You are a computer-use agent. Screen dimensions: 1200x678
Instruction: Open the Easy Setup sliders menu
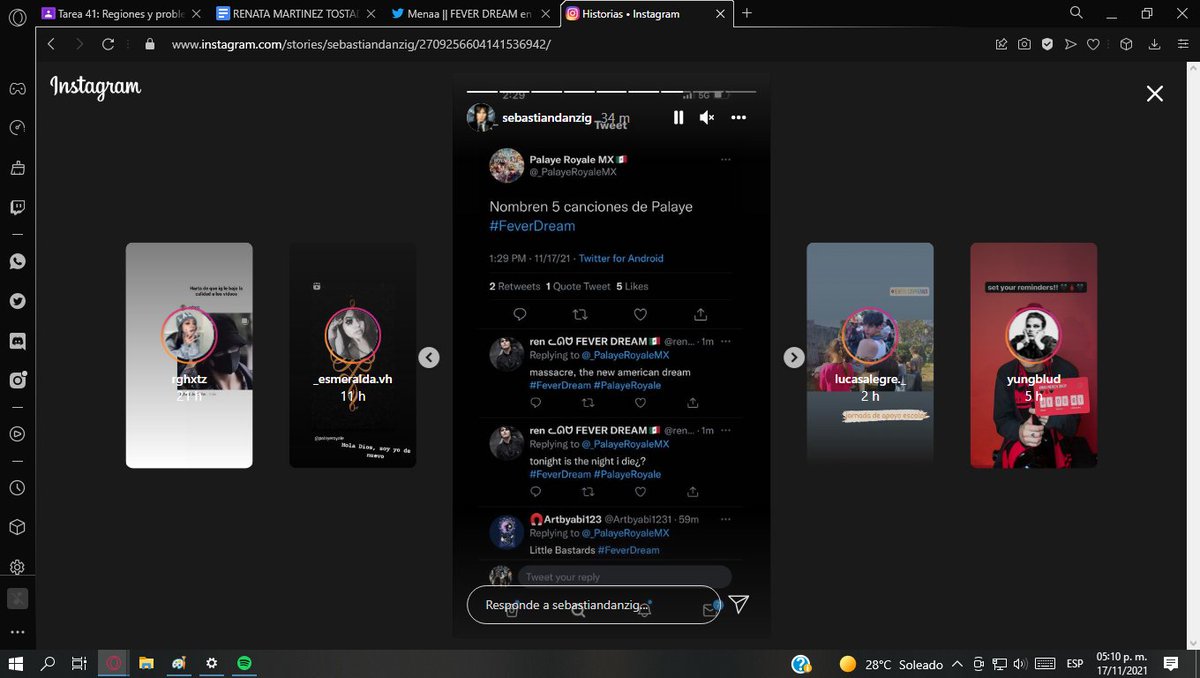(x=1181, y=44)
